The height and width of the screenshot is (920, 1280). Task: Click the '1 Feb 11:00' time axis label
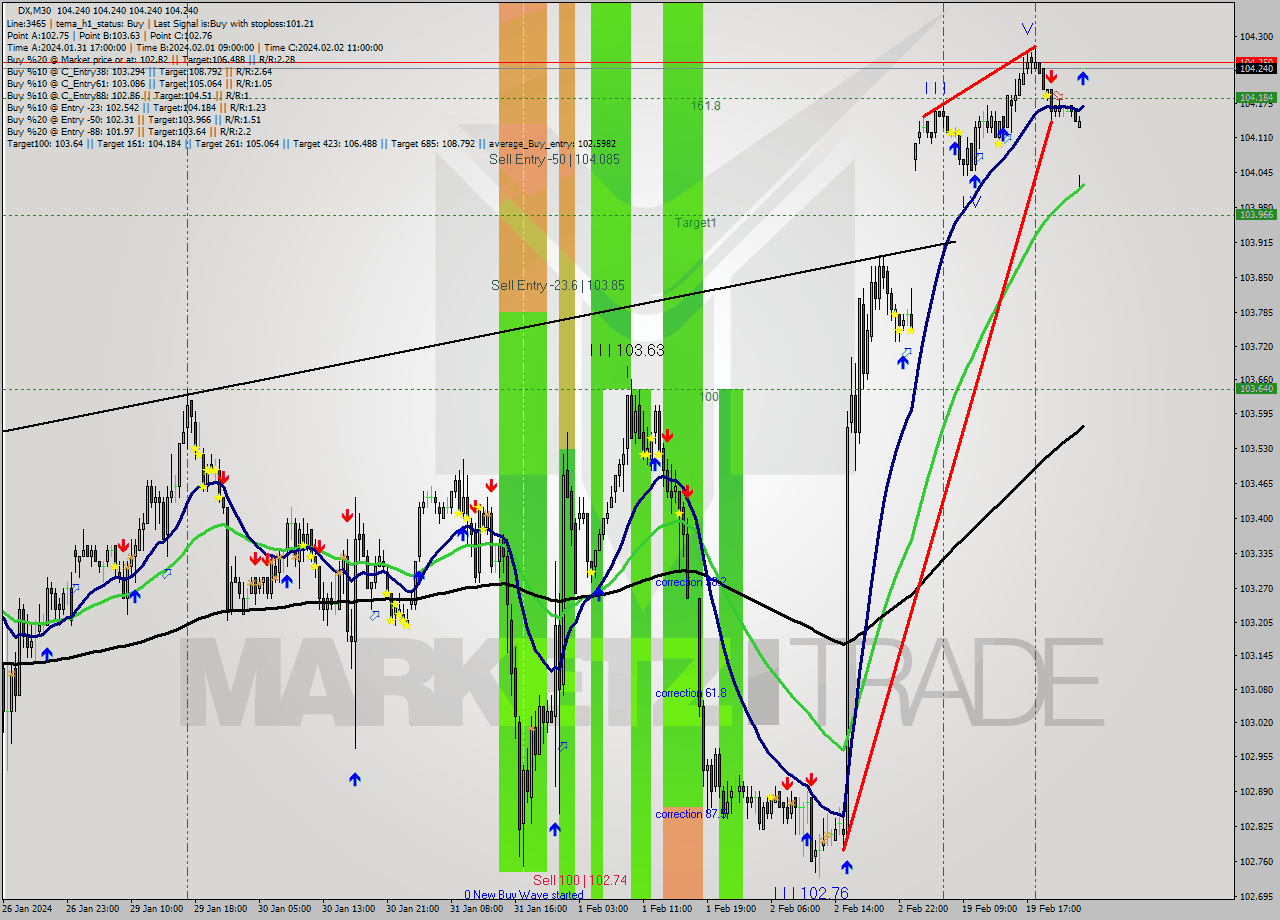[667, 909]
